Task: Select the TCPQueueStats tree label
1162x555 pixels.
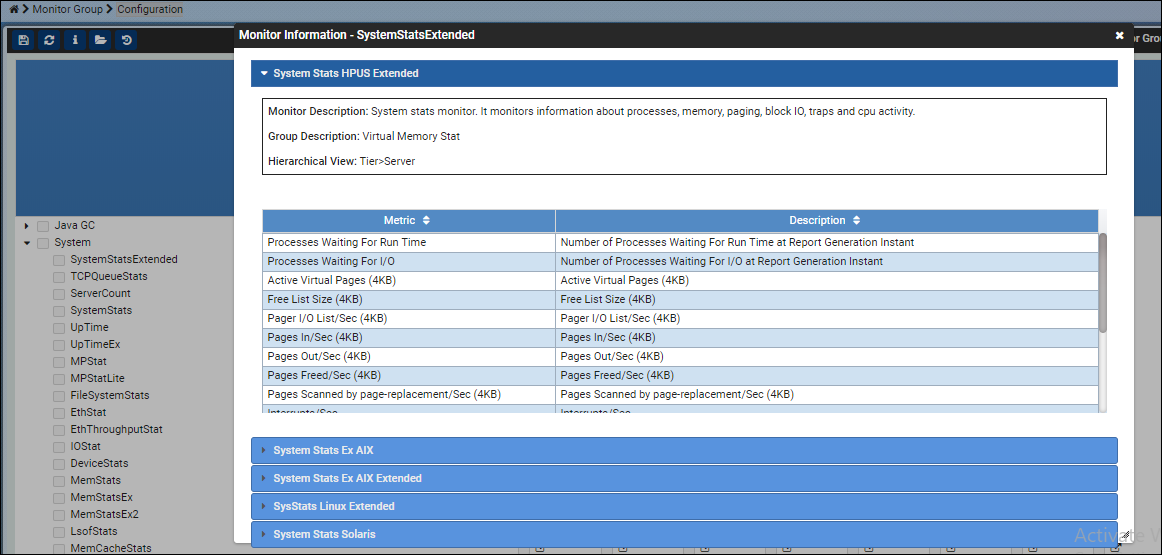Action: 109,276
